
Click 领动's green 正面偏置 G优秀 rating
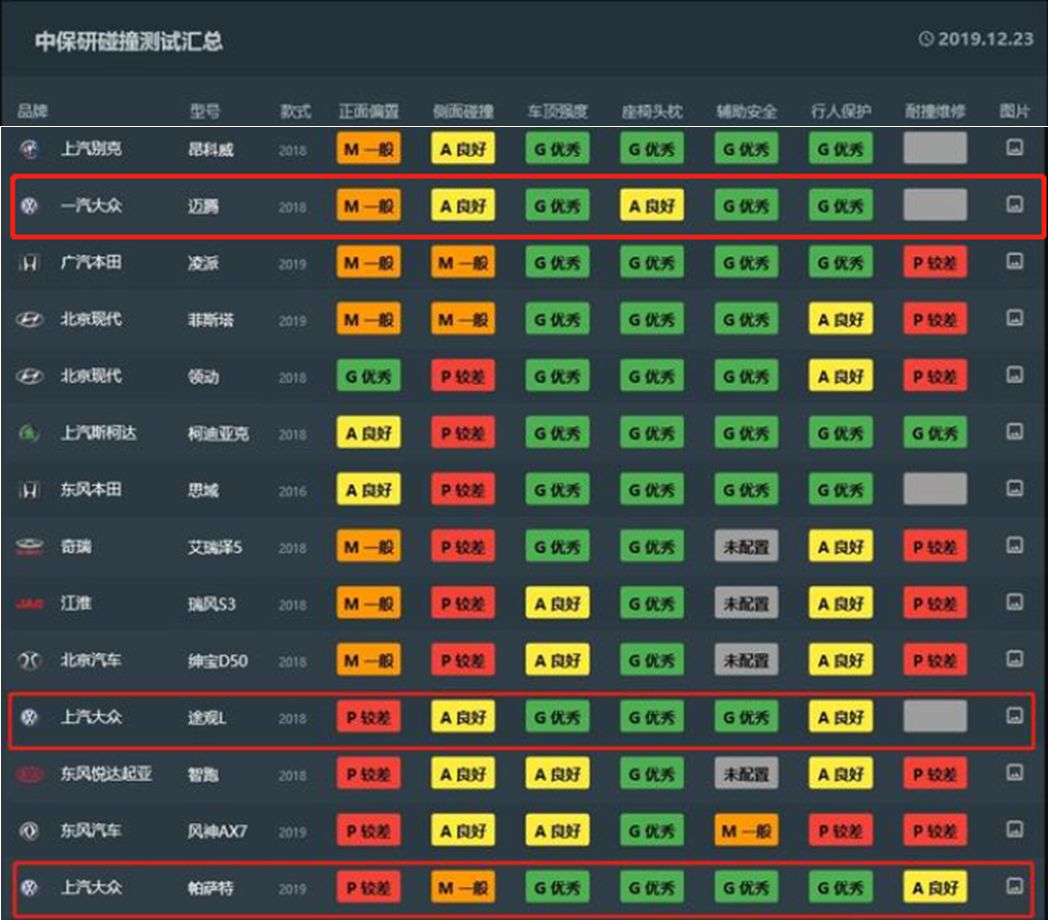pyautogui.click(x=368, y=376)
